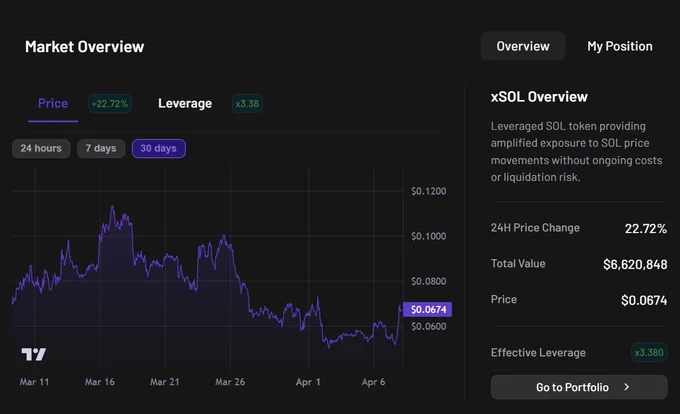Click the x3.380 effective leverage badge
680x414 pixels.
click(649, 352)
